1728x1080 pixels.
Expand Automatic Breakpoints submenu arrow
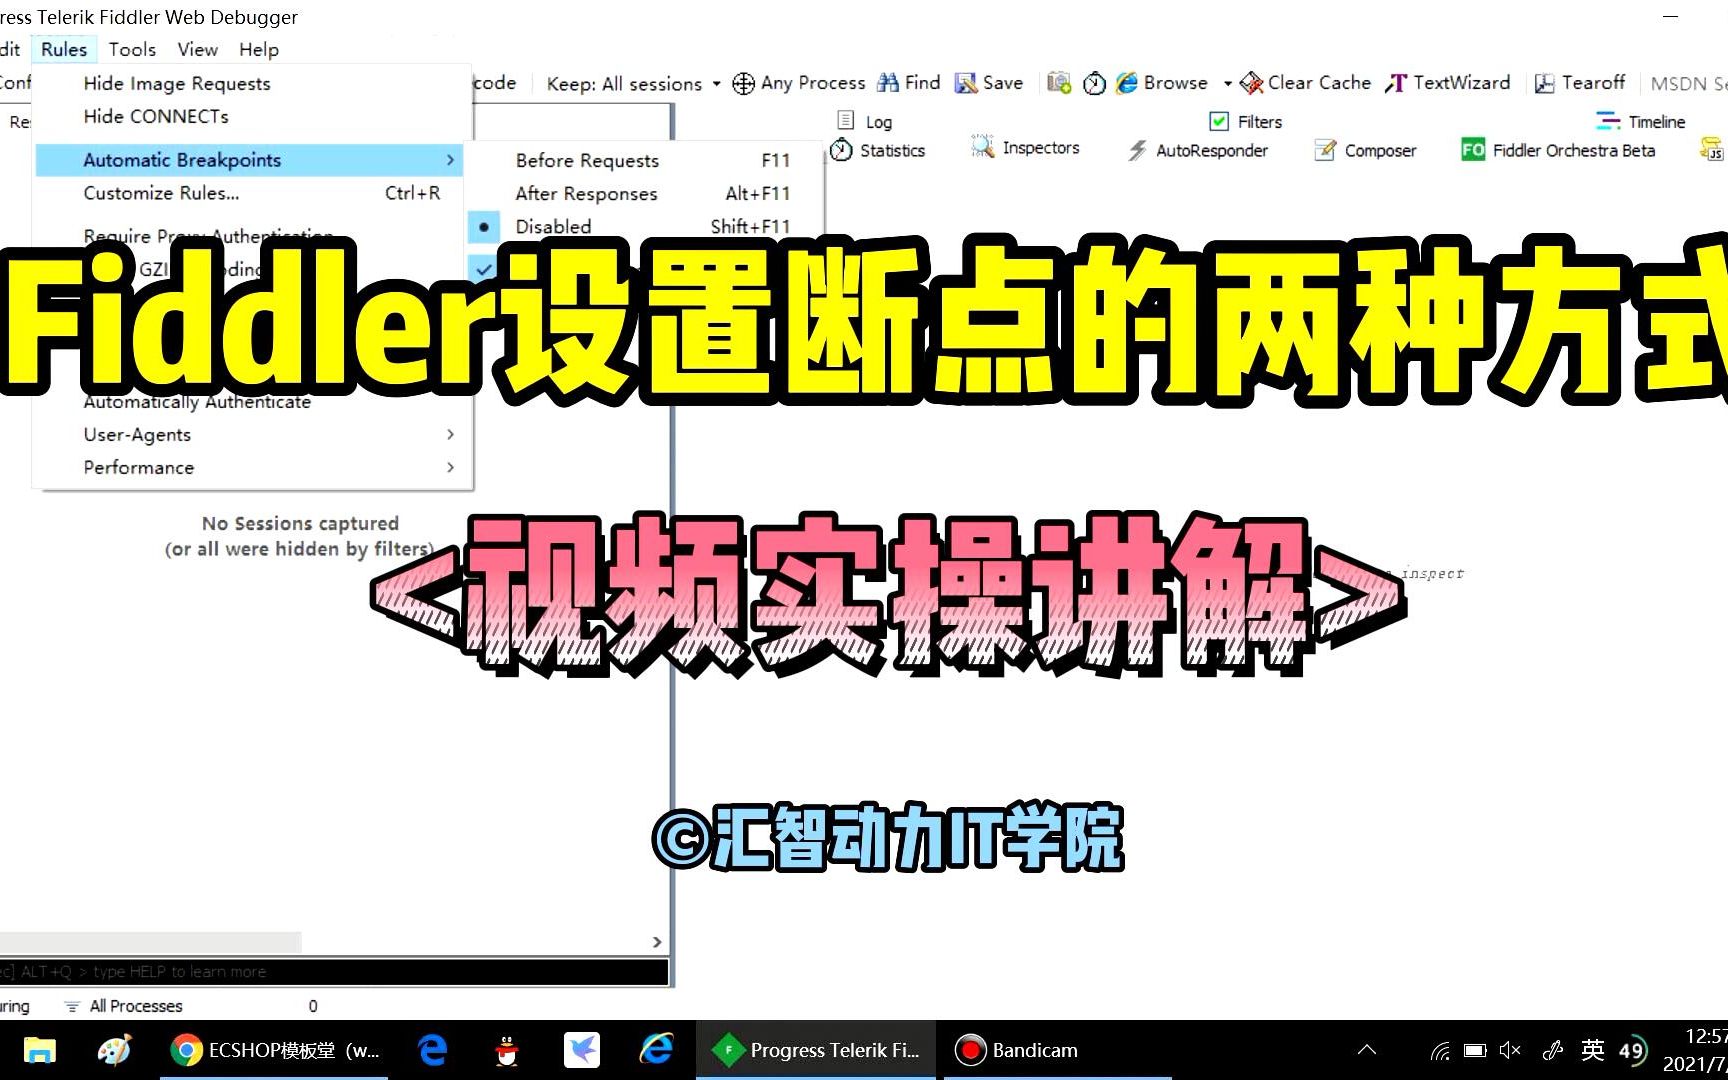pos(450,160)
